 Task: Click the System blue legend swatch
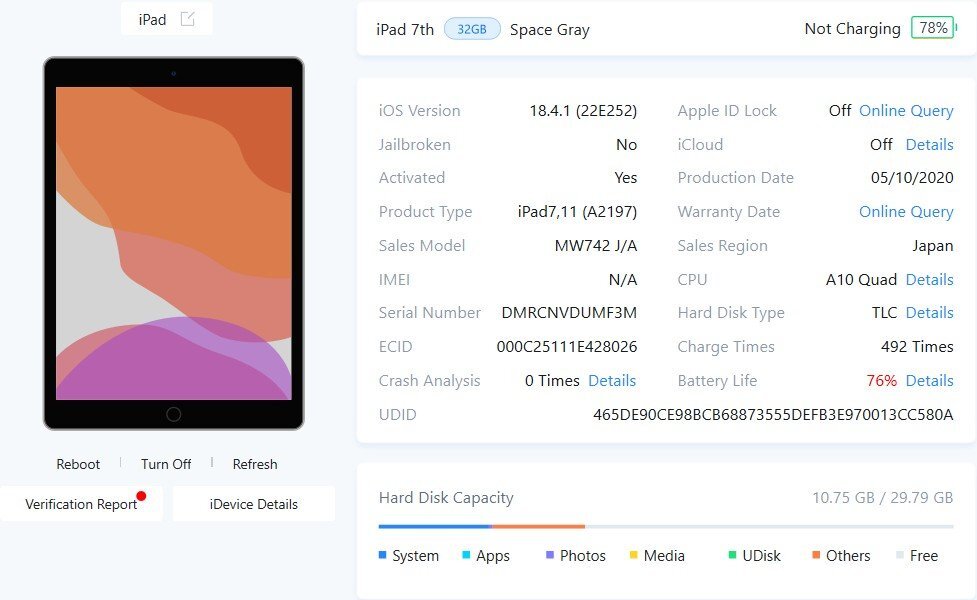click(383, 555)
